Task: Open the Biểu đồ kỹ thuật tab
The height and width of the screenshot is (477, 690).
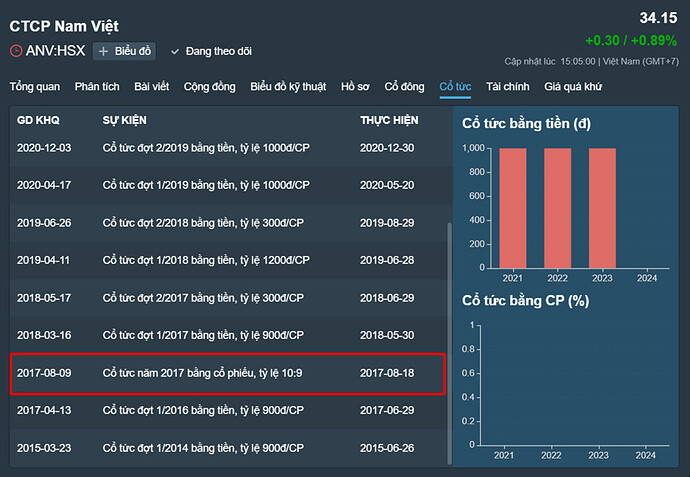Action: tap(288, 86)
